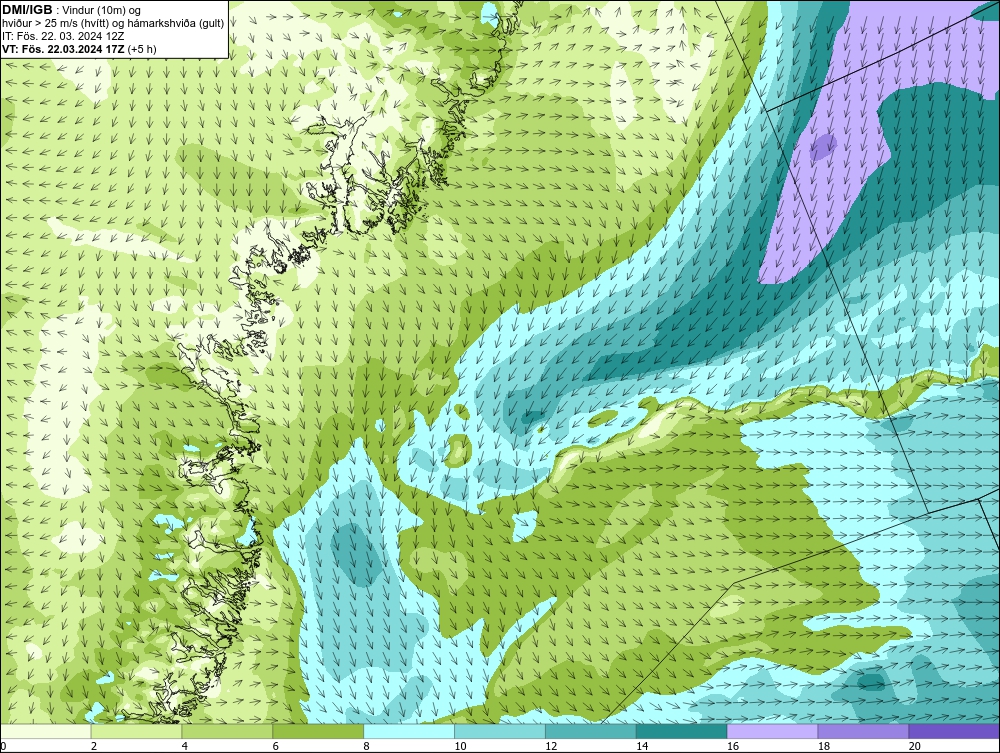Select the 16–18 m/s light purple swatch

point(773,731)
